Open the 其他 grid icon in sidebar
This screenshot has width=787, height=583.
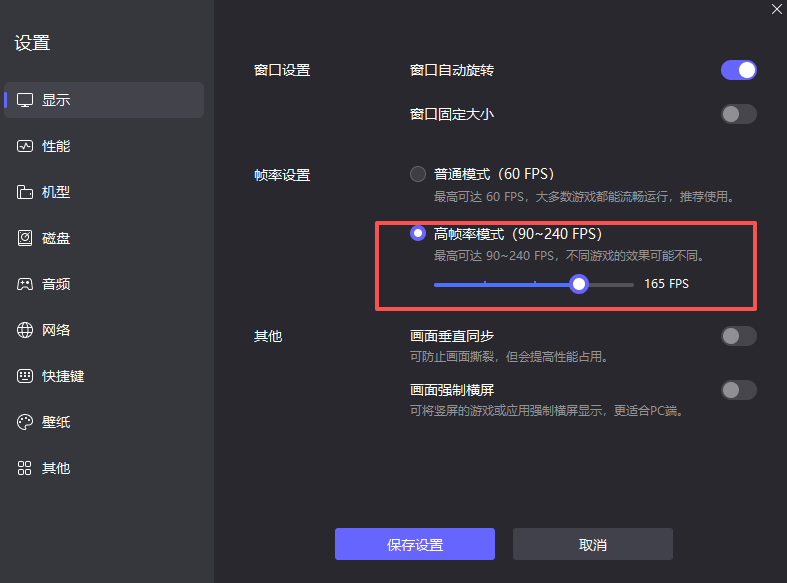(x=25, y=468)
